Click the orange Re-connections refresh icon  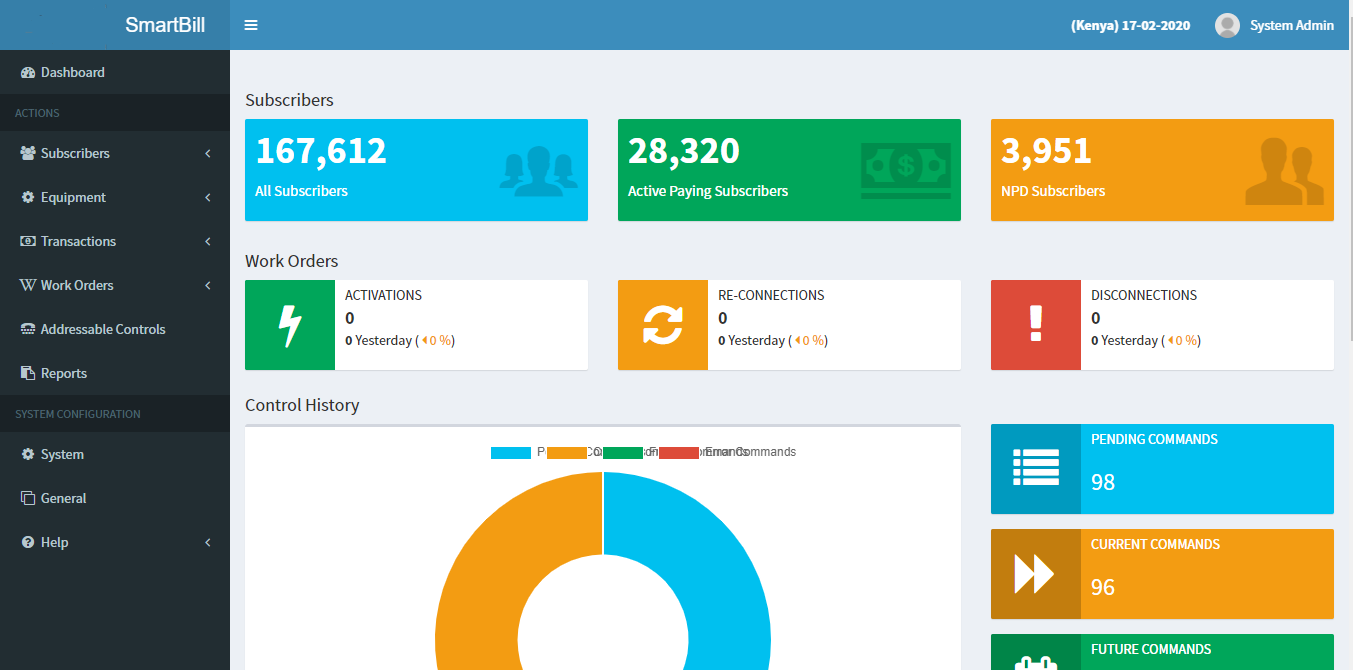tap(662, 325)
